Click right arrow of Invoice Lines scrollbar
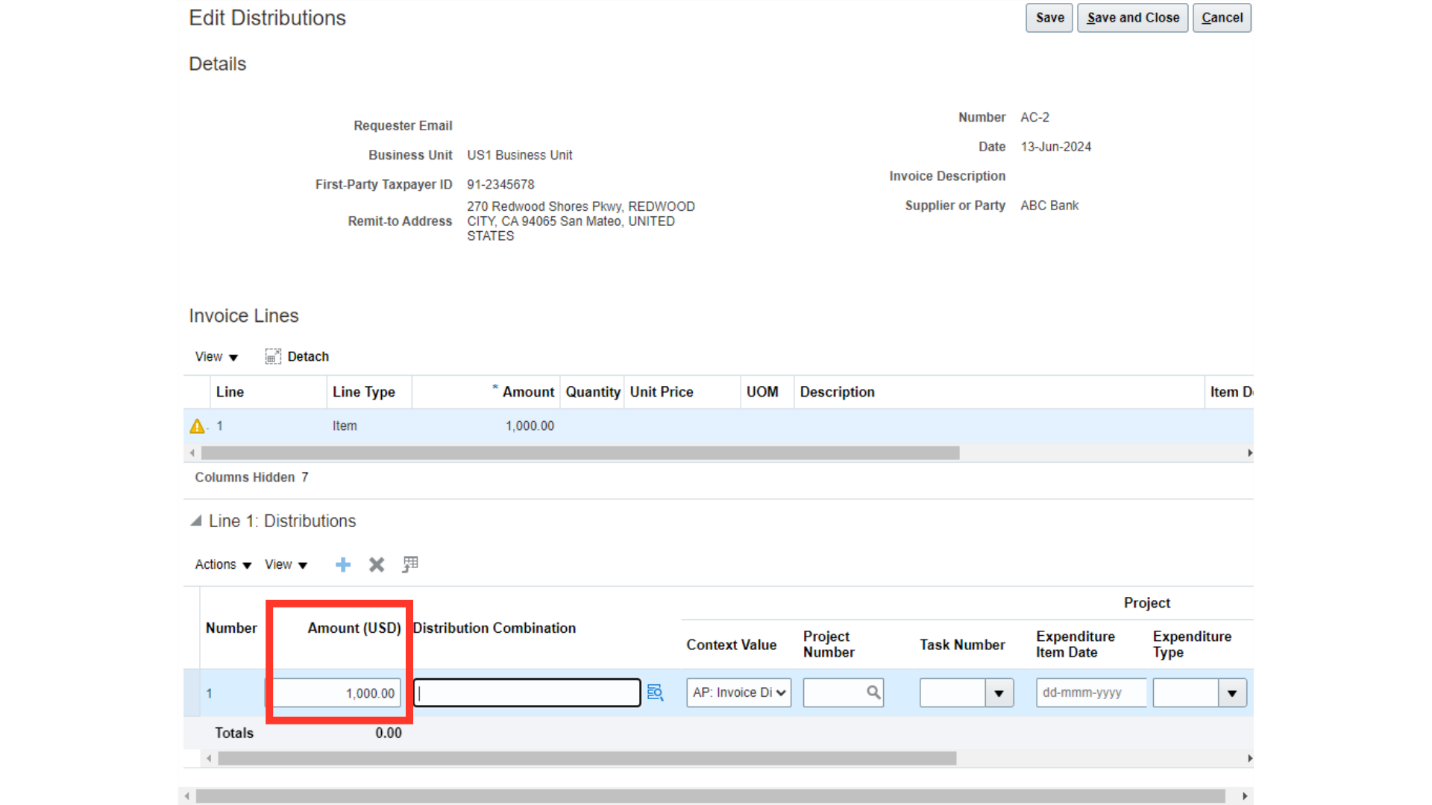1432x805 pixels. click(x=1249, y=453)
